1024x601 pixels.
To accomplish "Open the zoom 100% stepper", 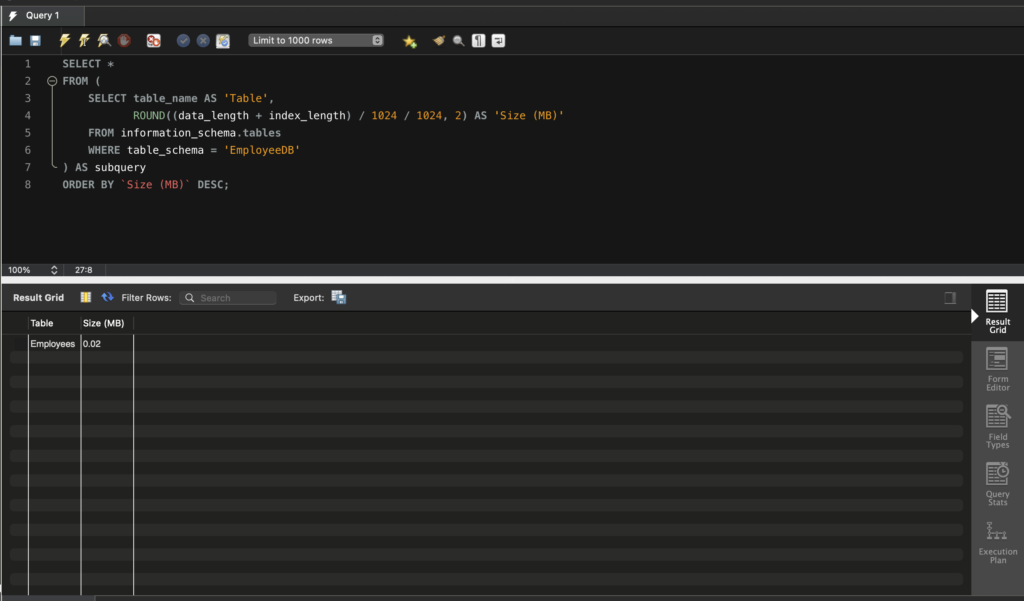I will (x=54, y=270).
